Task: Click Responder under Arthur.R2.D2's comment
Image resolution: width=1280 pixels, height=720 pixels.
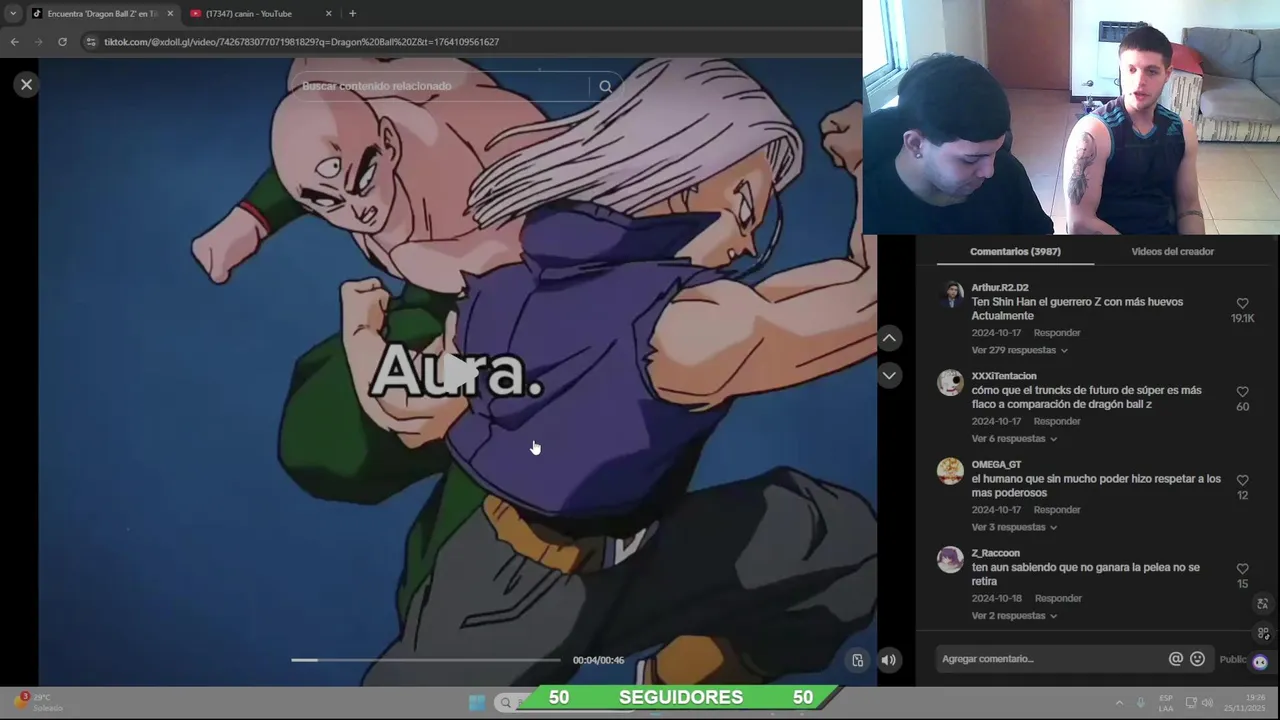Action: (1057, 333)
